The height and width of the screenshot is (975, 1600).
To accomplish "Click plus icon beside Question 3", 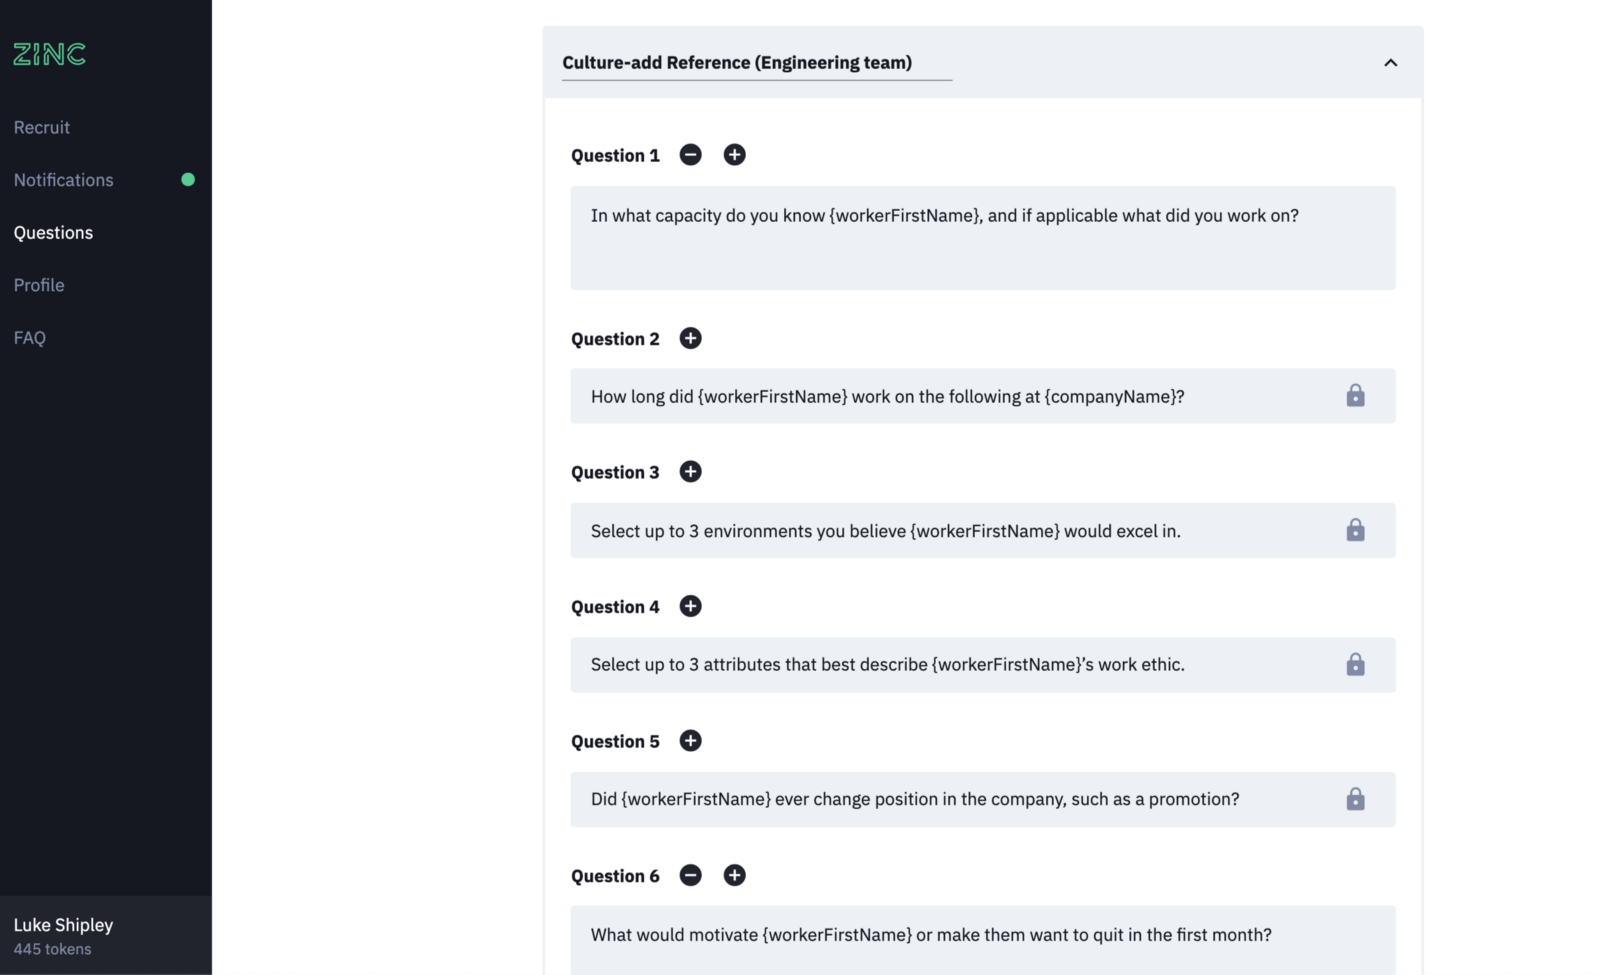I will [690, 472].
